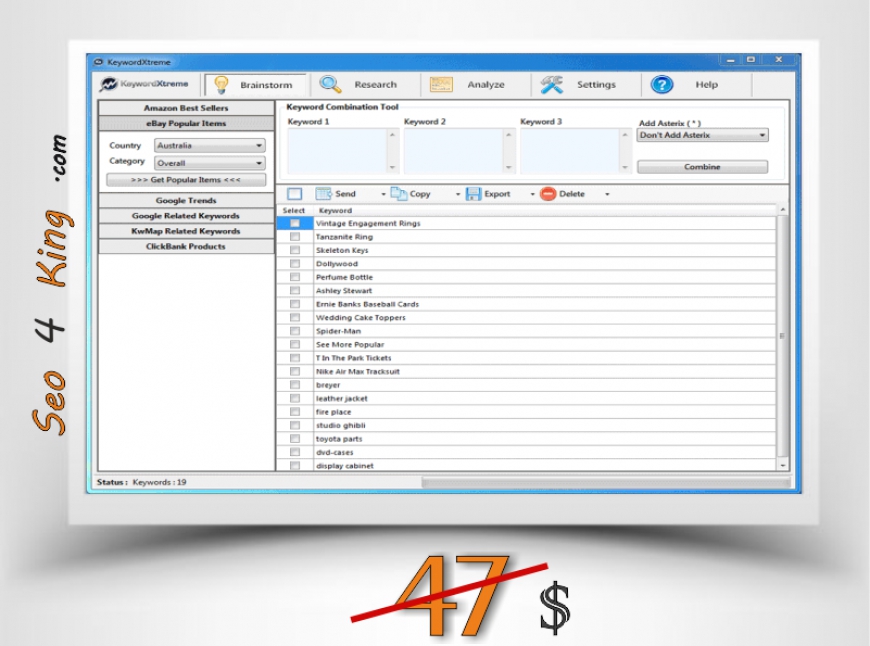This screenshot has height=646, width=870.
Task: Click the keyword list scroll up arrow
Action: pos(783,209)
